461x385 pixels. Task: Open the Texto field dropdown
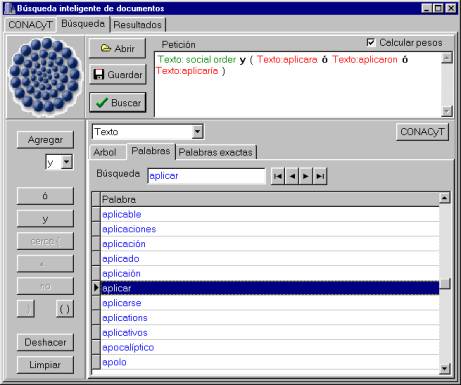coord(197,132)
